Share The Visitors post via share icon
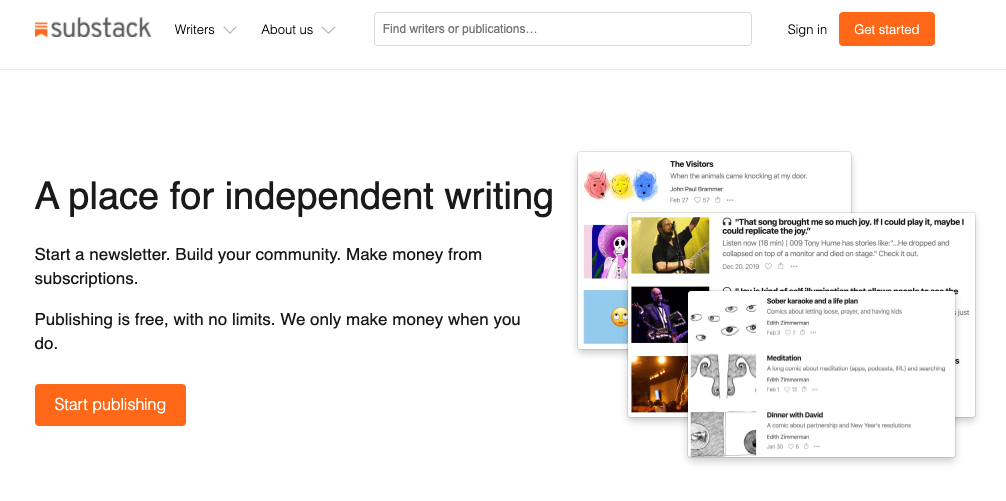The width and height of the screenshot is (1006, 501). (x=718, y=200)
